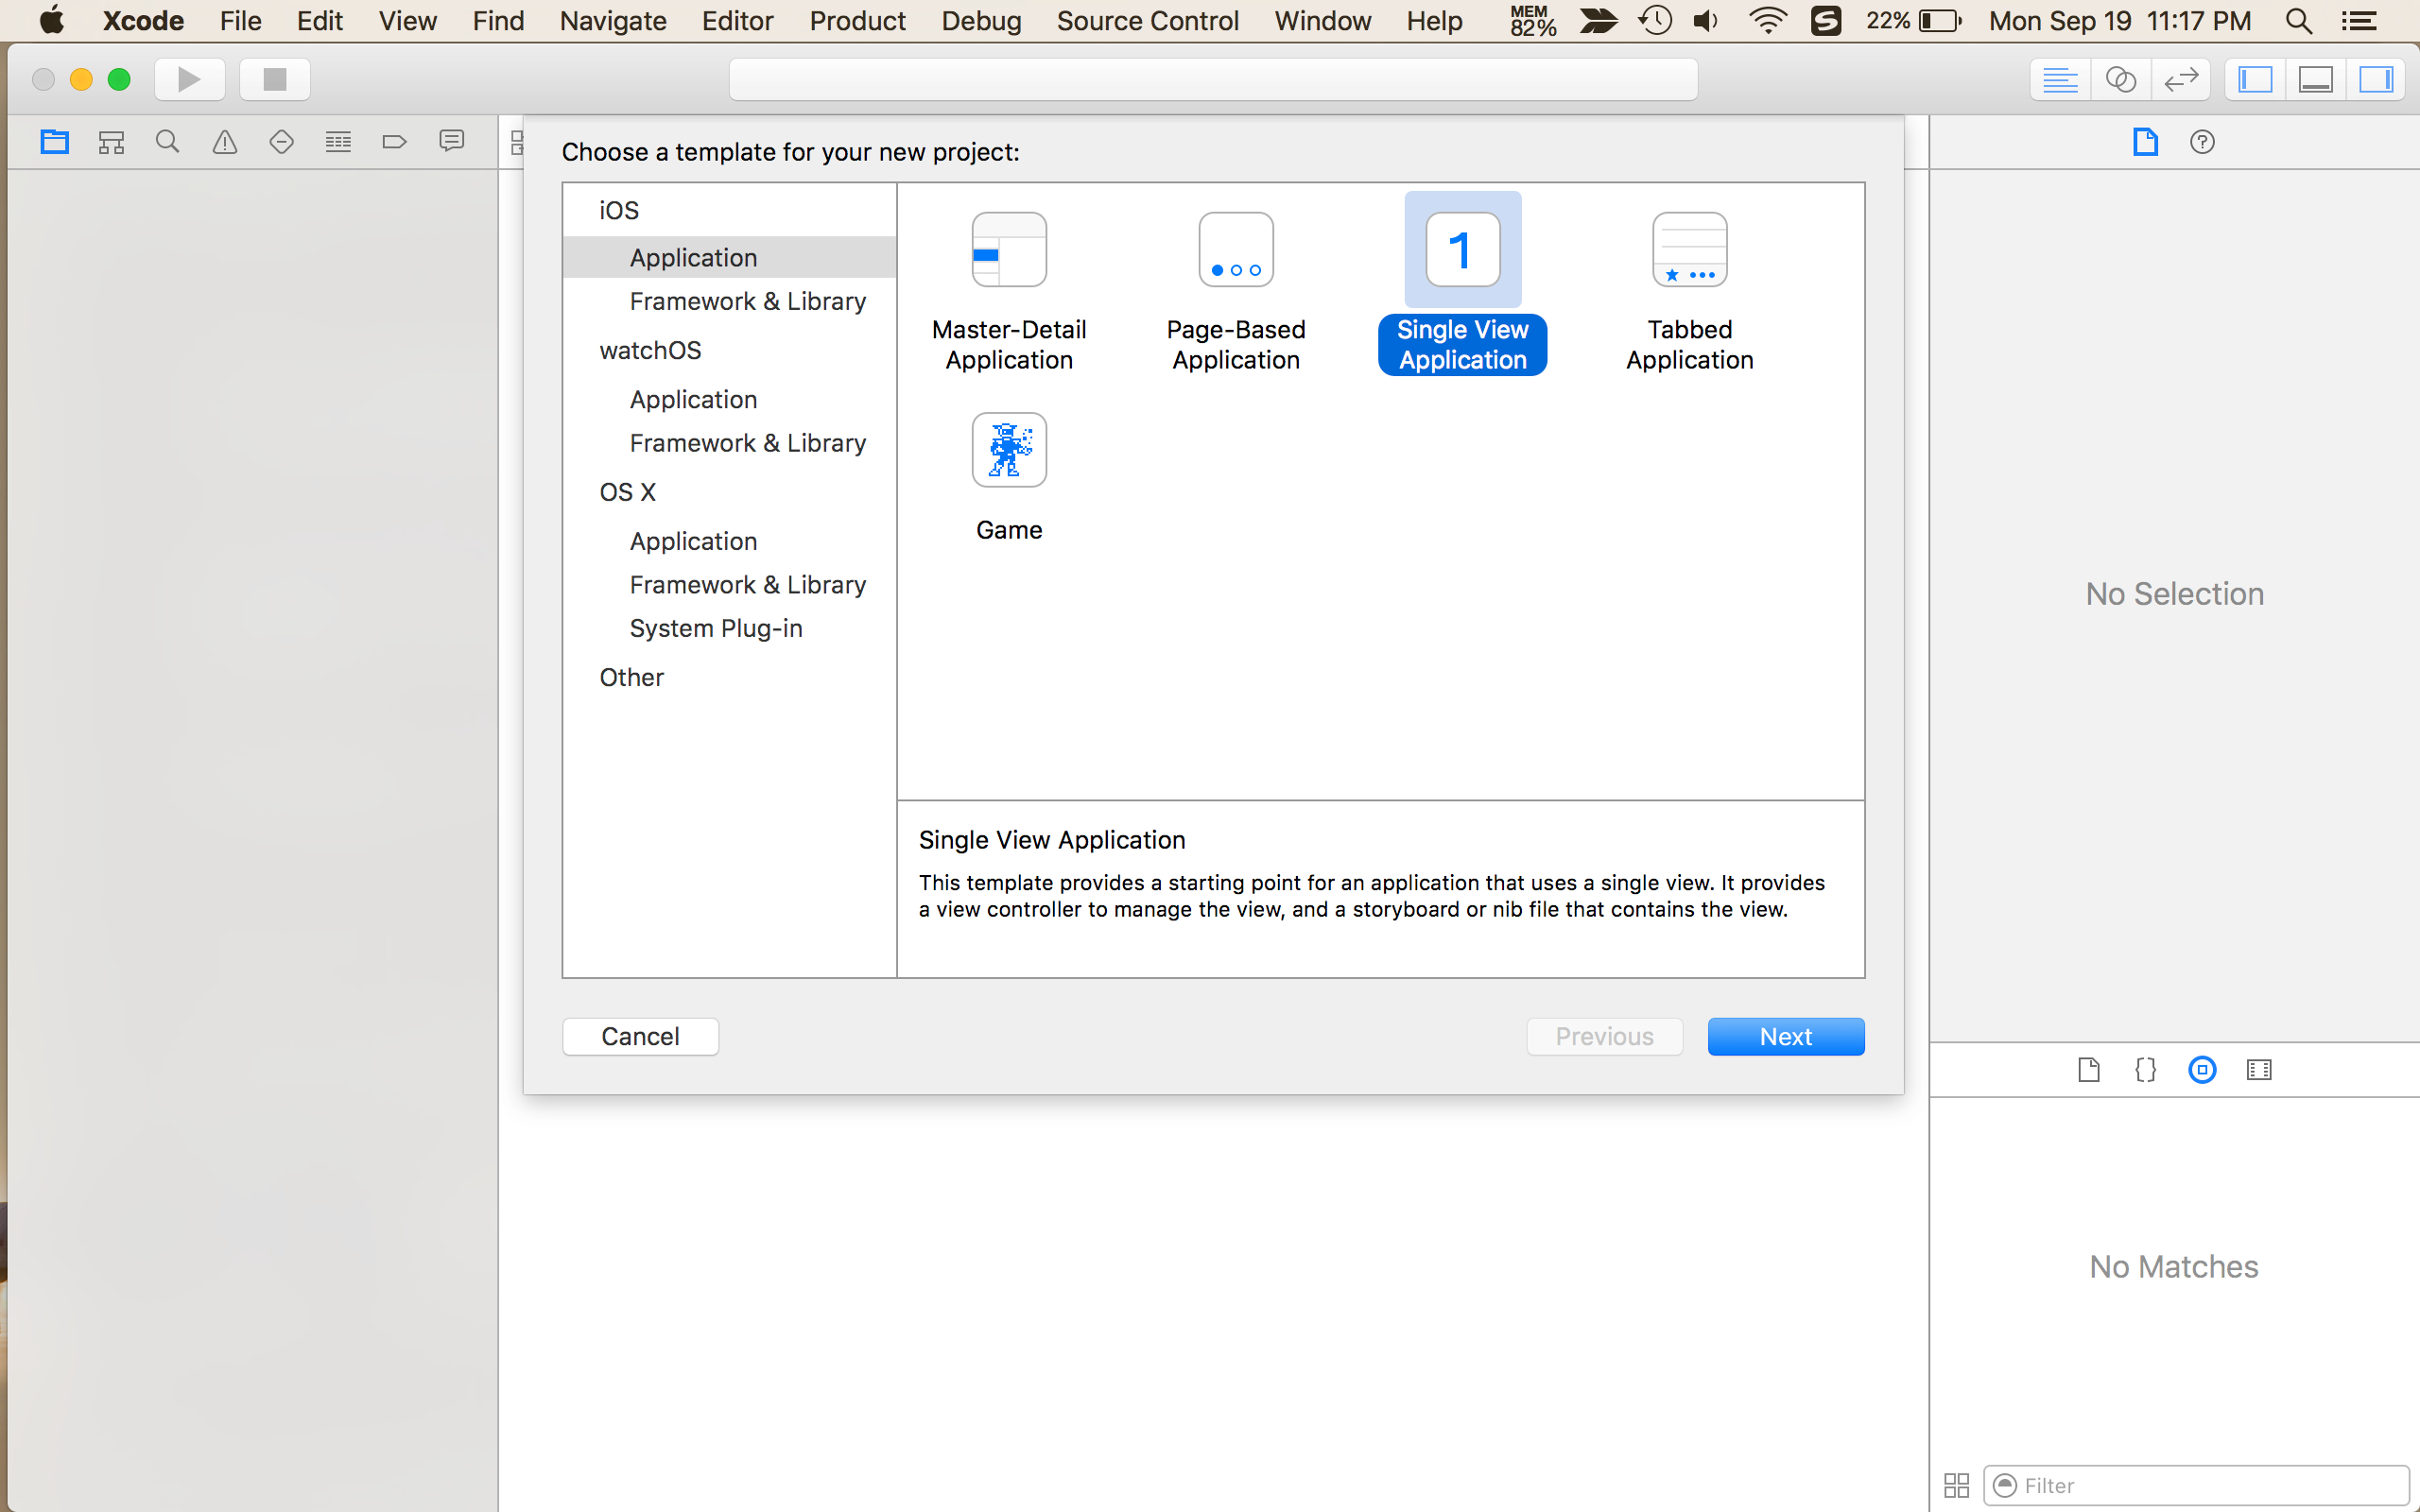Toggle the Utilities panel visibility
The image size is (2420, 1512).
point(2375,79)
